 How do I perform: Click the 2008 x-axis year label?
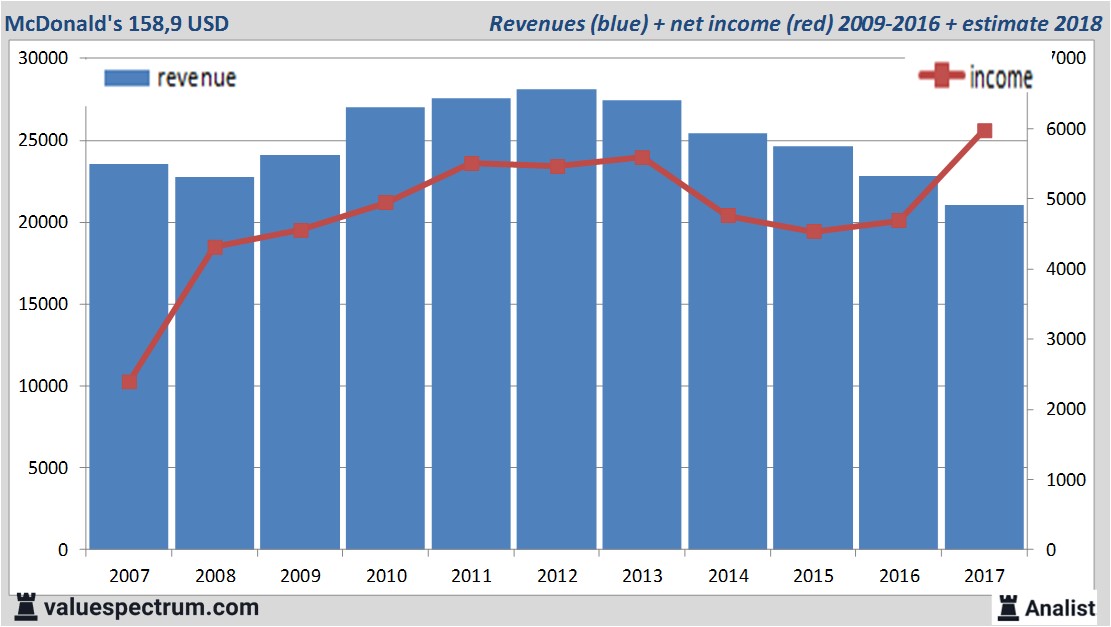pos(215,575)
